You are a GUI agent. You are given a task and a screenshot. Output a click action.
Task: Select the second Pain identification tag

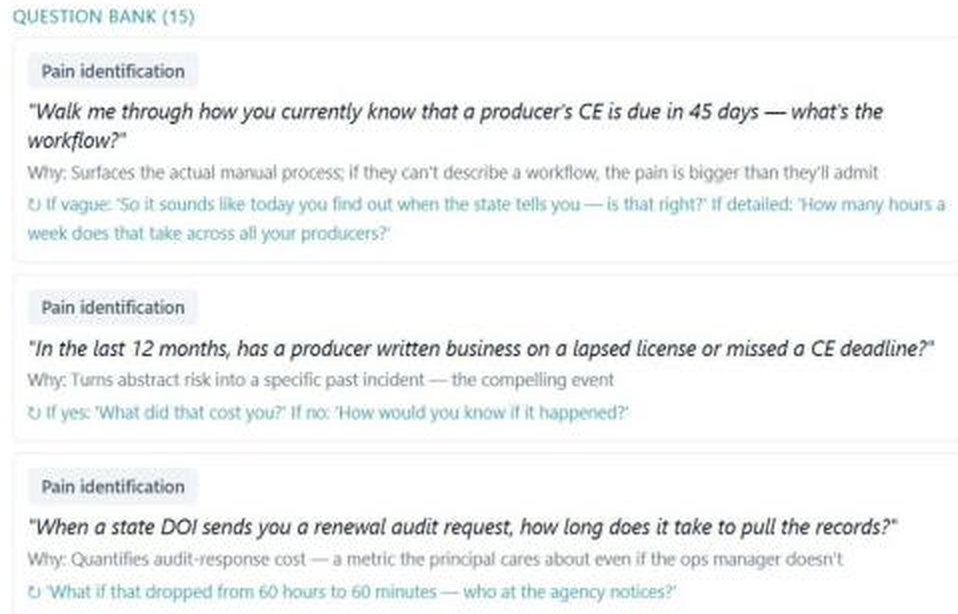point(112,307)
